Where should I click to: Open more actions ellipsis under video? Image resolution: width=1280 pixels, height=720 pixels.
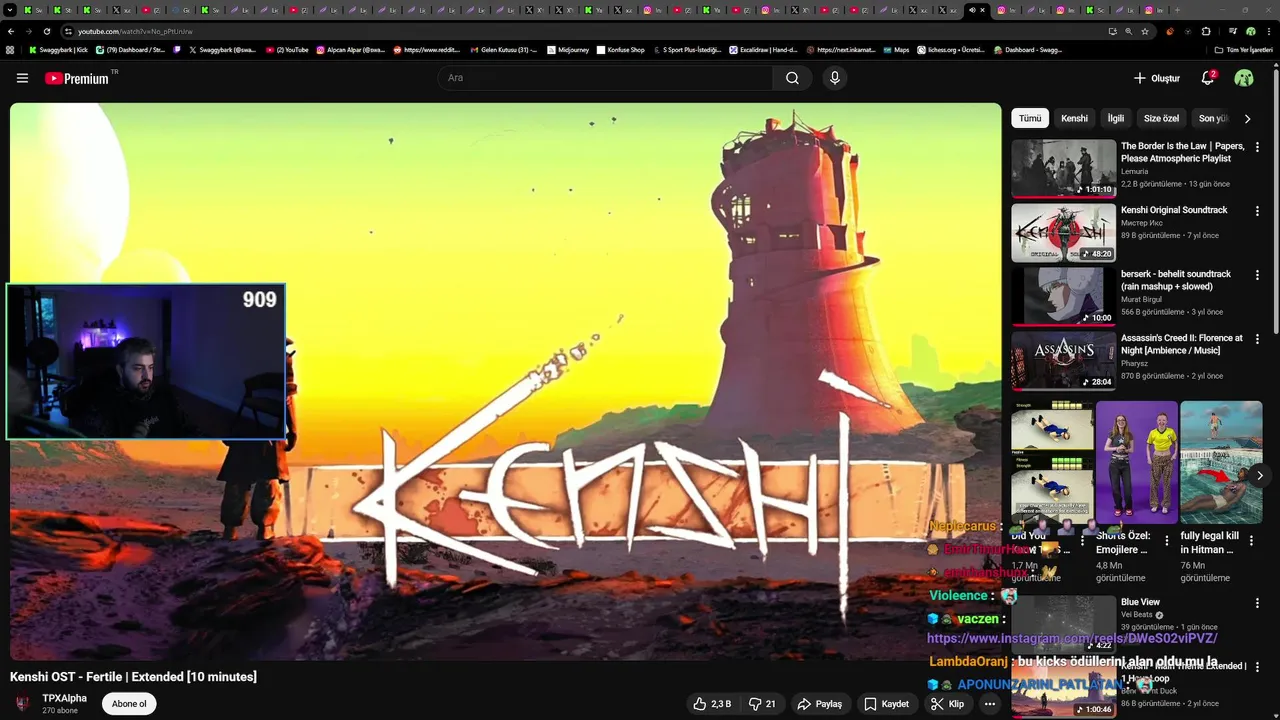[990, 704]
